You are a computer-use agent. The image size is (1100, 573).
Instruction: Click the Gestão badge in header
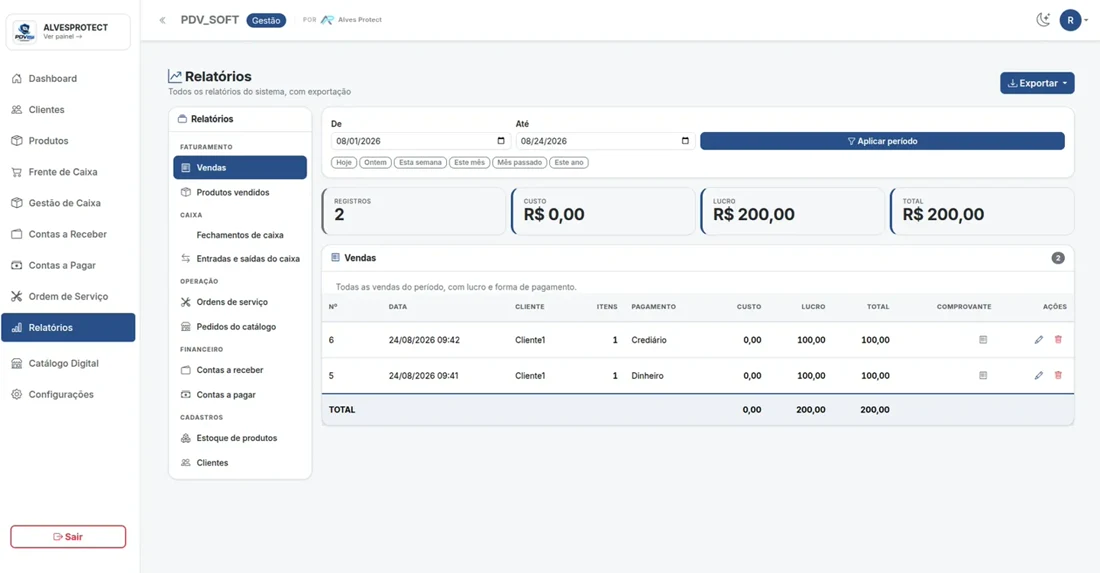point(266,20)
